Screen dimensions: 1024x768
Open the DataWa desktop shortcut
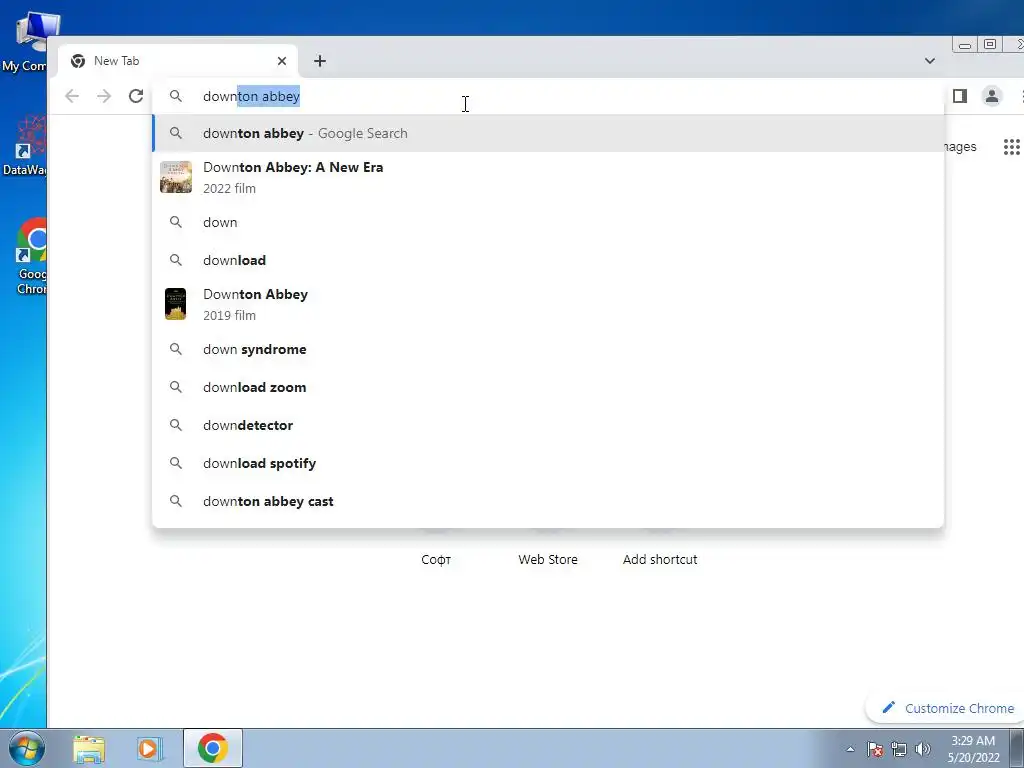pyautogui.click(x=26, y=146)
